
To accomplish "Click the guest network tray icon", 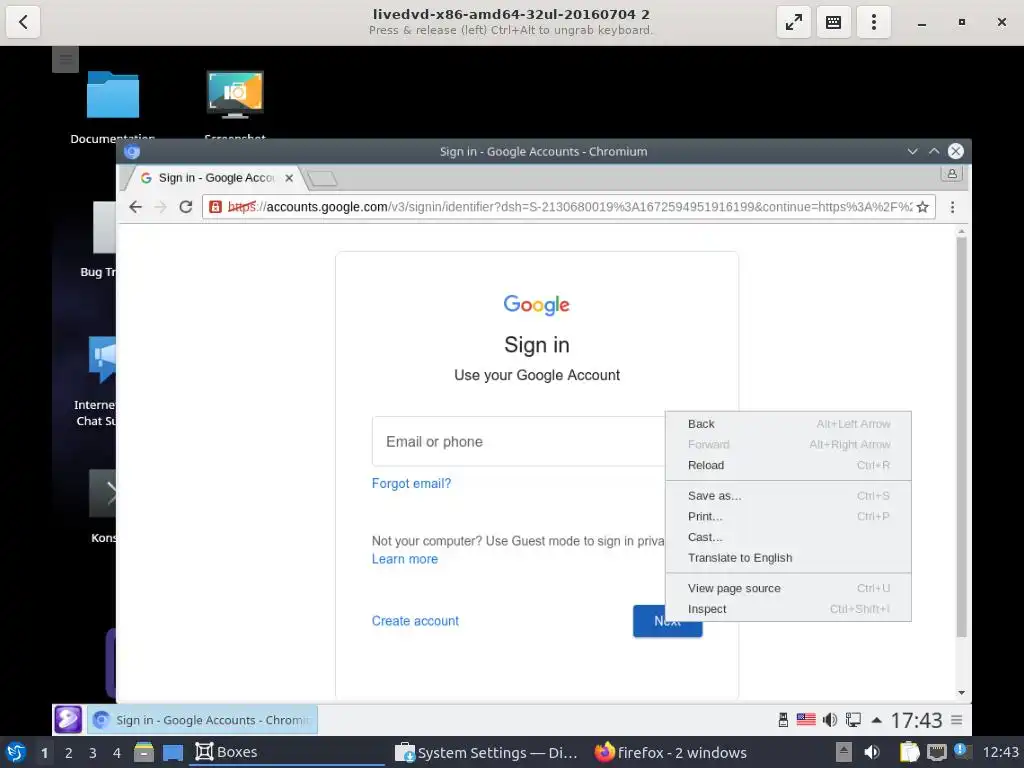I will click(853, 720).
